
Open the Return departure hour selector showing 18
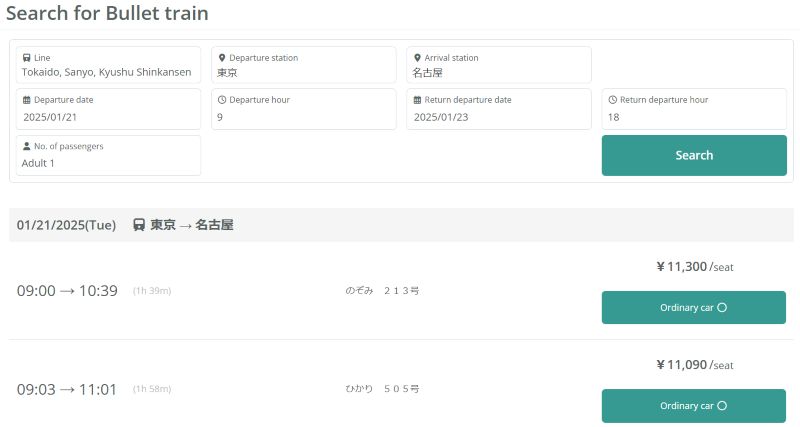(x=694, y=109)
